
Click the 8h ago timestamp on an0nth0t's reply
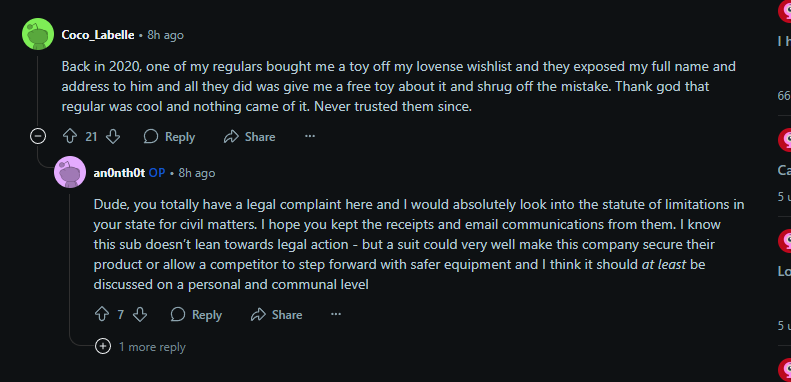pyautogui.click(x=197, y=173)
